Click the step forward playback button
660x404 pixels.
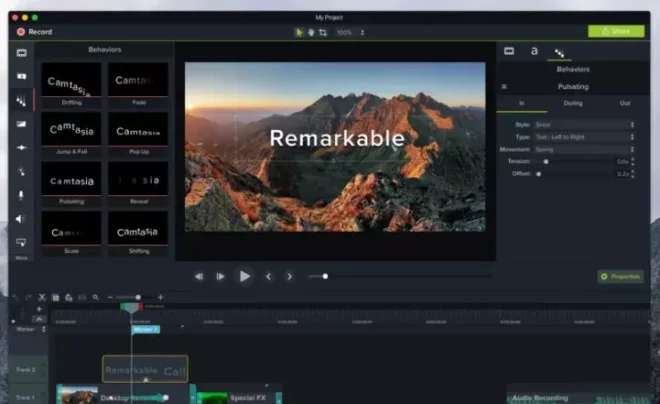point(220,276)
